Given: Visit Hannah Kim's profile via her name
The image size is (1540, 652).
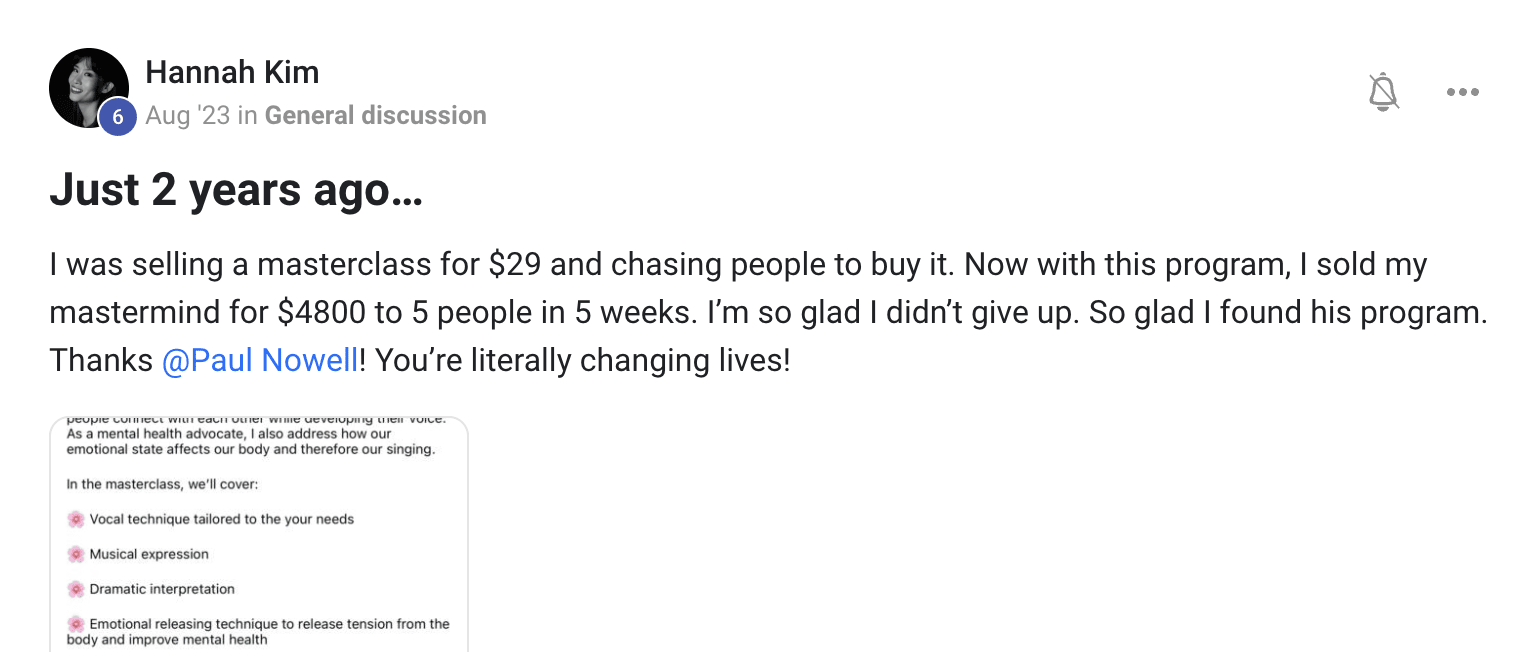Looking at the screenshot, I should (x=232, y=72).
